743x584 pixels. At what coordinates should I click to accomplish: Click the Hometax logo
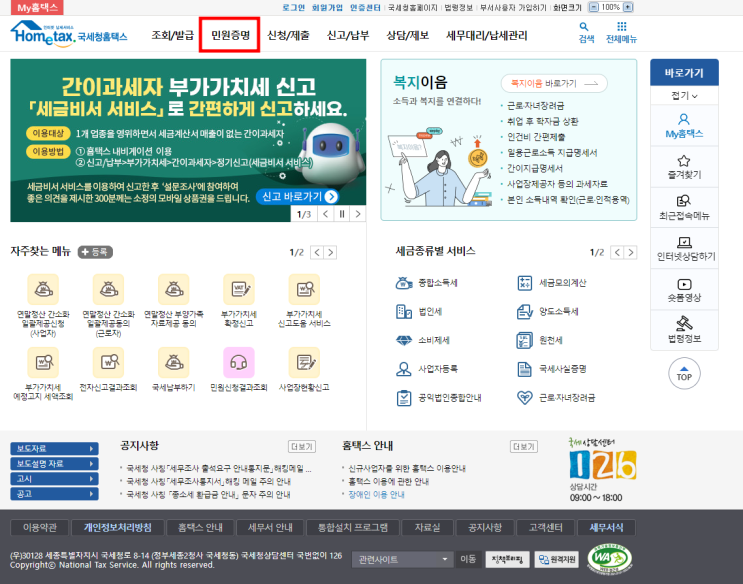pyautogui.click(x=69, y=34)
